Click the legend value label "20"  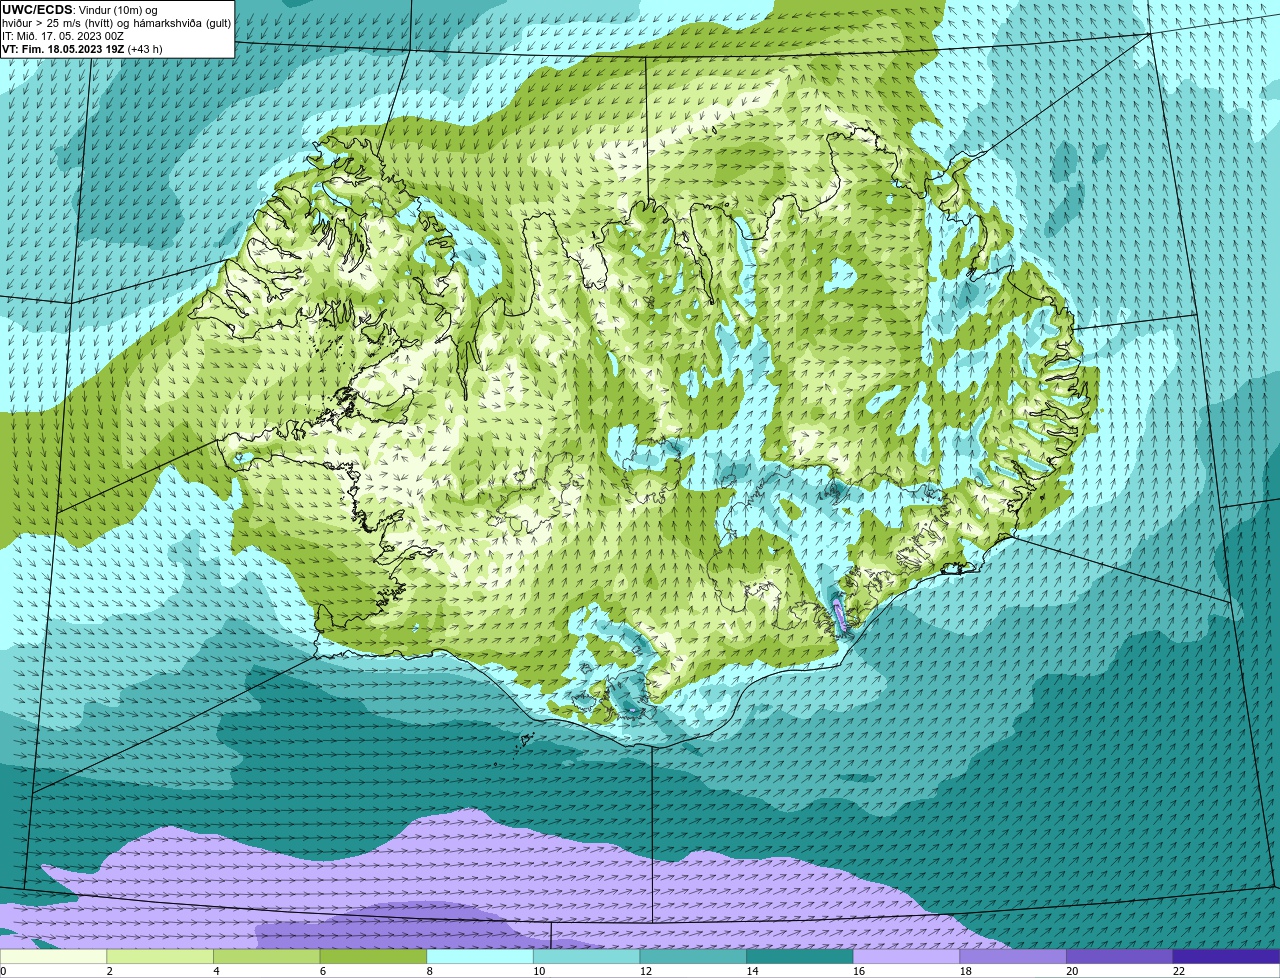click(1072, 971)
